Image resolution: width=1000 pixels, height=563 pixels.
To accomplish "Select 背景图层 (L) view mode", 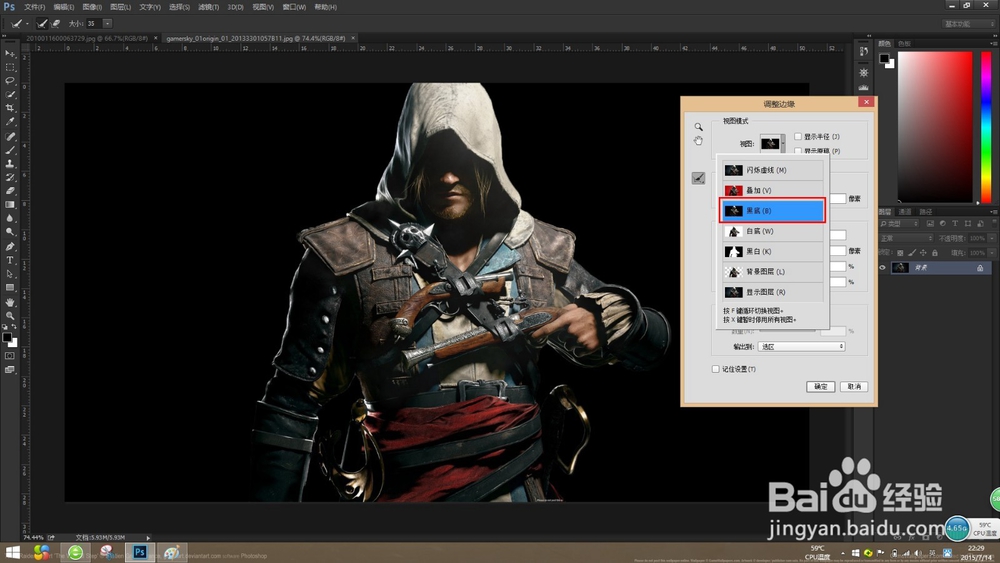I will [772, 272].
